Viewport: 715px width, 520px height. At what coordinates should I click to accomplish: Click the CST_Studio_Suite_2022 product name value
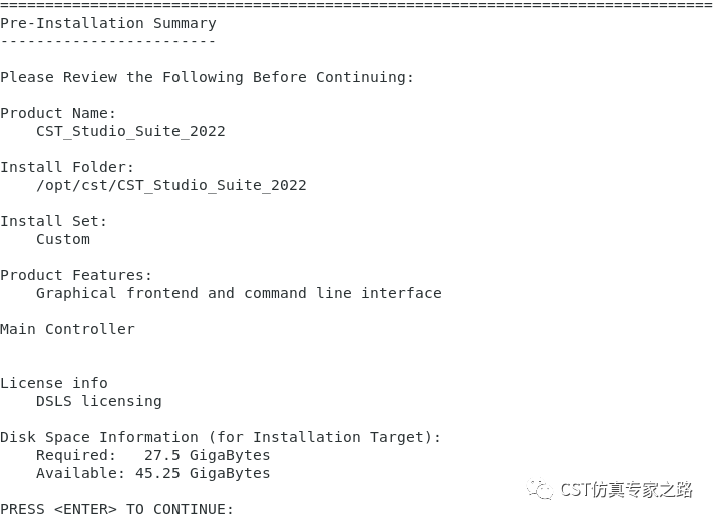point(131,131)
